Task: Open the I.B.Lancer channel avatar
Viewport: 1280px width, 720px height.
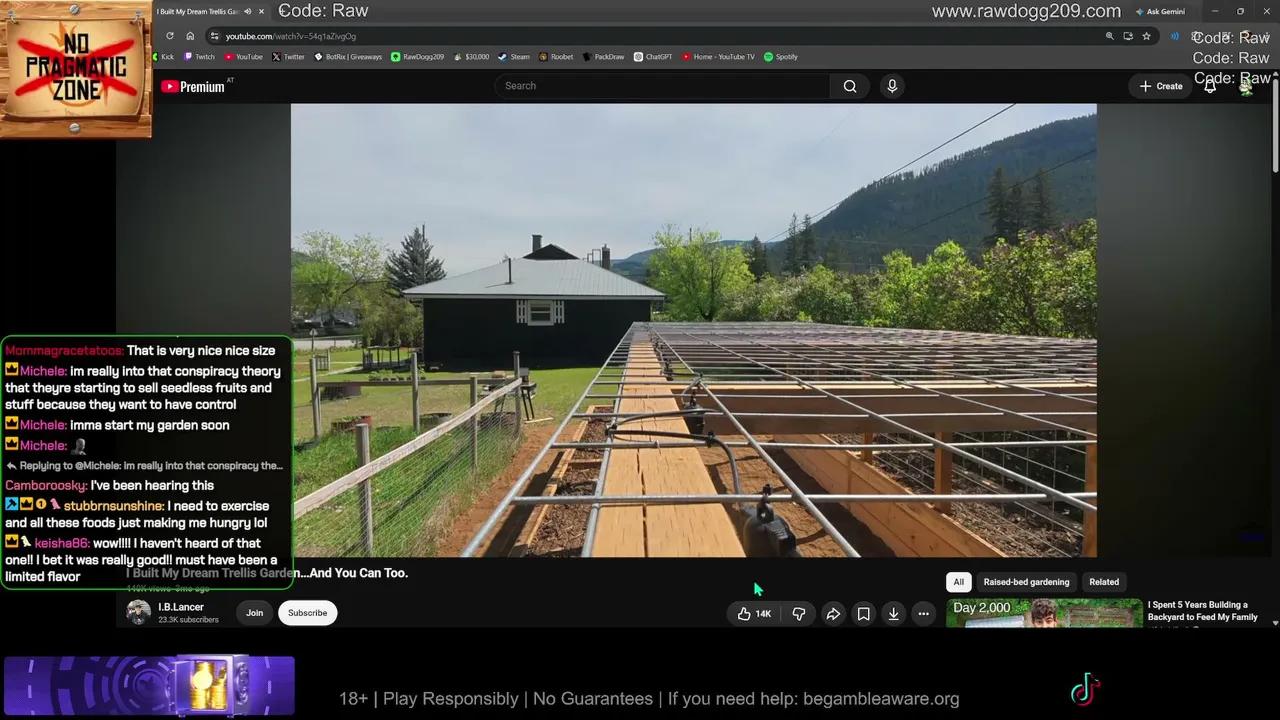Action: pyautogui.click(x=139, y=612)
